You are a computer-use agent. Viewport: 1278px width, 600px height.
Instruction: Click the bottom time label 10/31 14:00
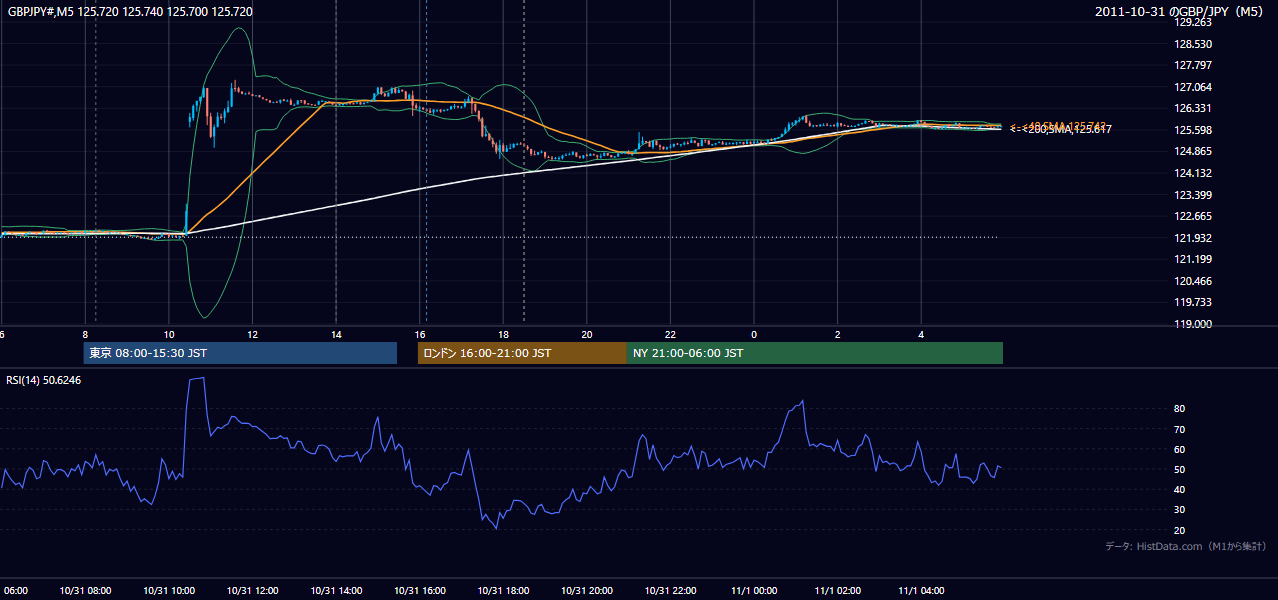(x=336, y=591)
